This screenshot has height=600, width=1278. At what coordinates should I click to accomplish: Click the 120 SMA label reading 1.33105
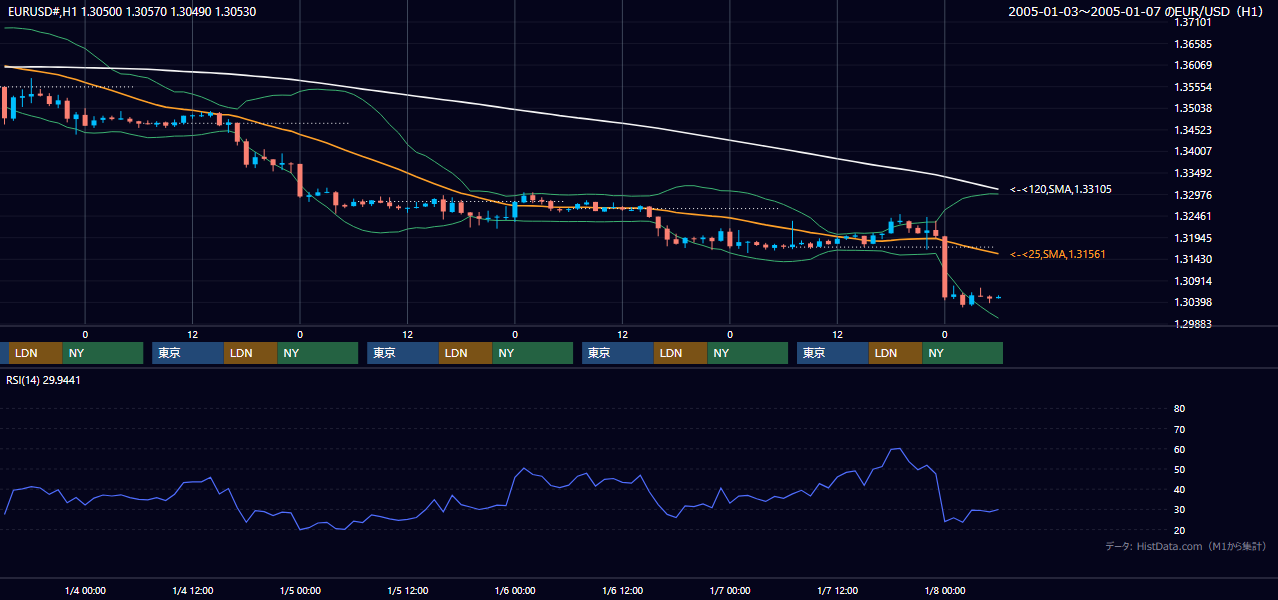coord(1060,189)
